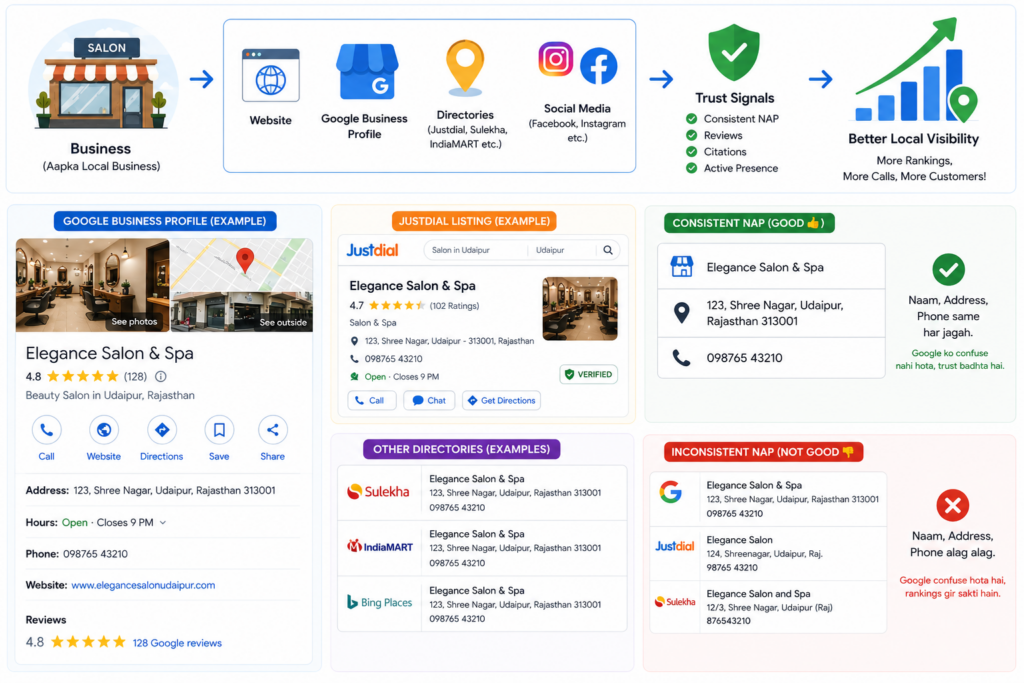
Task: Click See photos on interior image
Action: [x=134, y=321]
